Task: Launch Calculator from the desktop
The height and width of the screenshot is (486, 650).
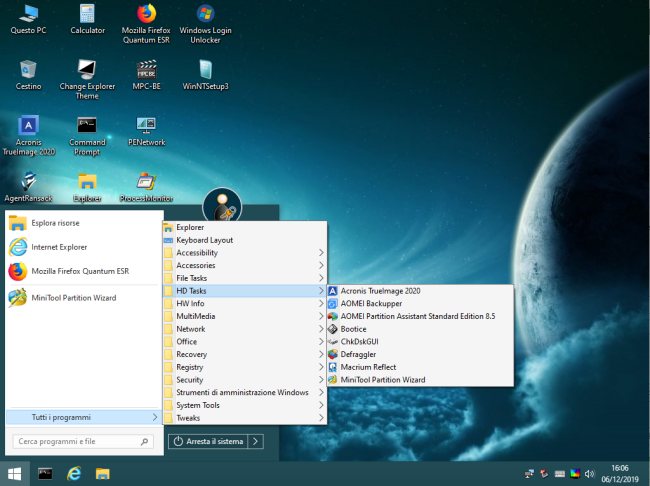Action: point(87,19)
